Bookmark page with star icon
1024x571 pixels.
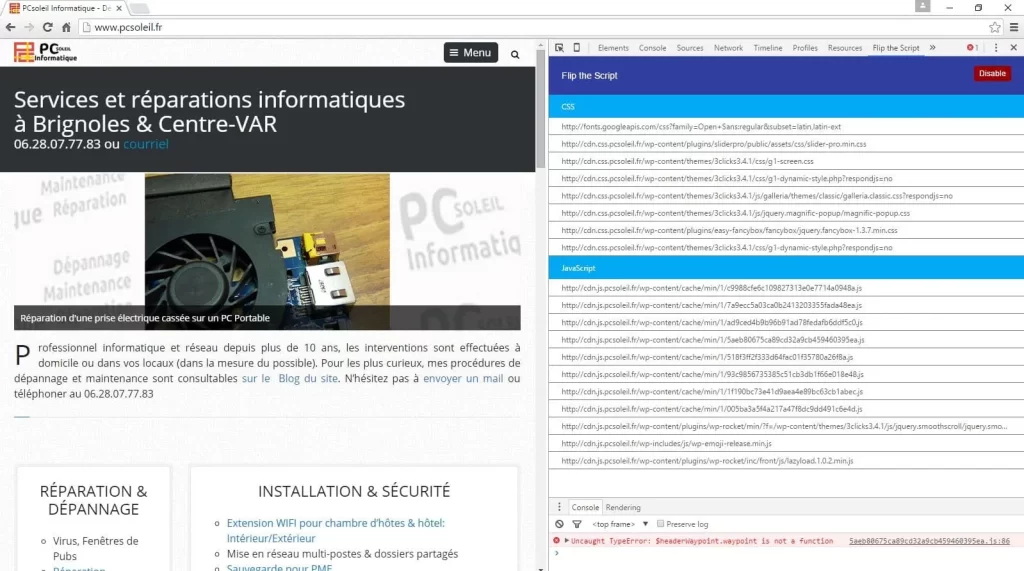coord(995,27)
